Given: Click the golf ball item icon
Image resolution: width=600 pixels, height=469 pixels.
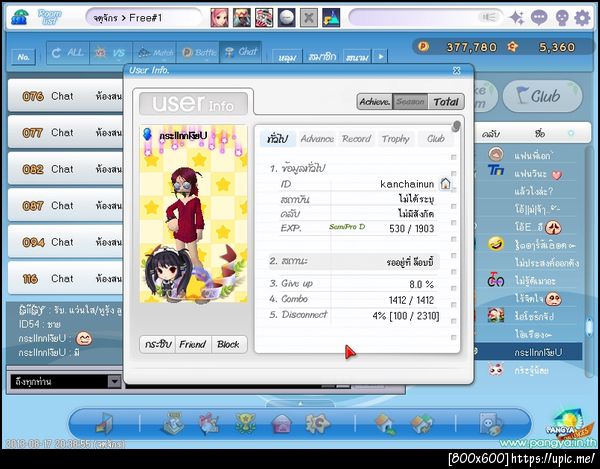Looking at the screenshot, I should (286, 18).
